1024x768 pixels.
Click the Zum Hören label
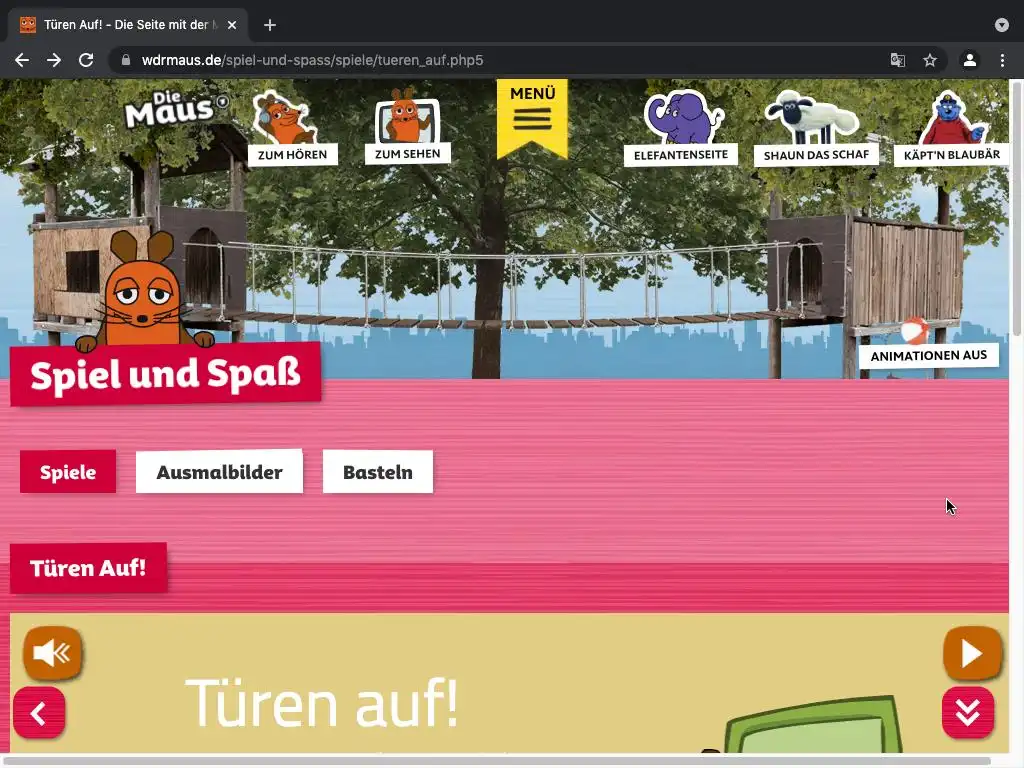point(293,155)
